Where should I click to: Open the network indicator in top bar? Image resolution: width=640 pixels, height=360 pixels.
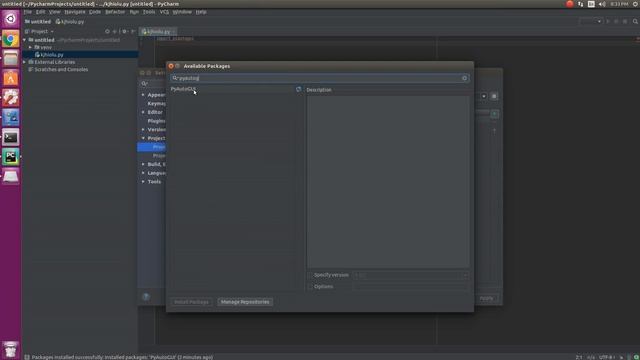click(x=580, y=4)
